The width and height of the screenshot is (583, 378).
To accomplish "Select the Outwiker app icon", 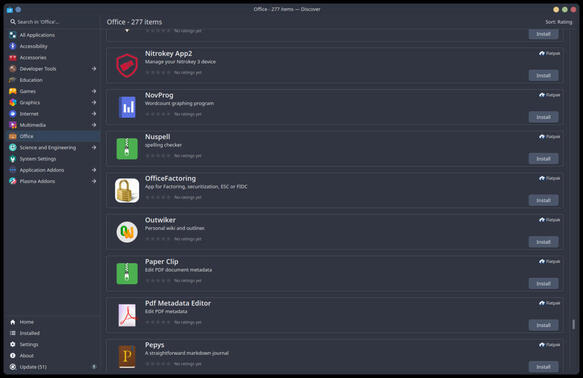I will pyautogui.click(x=127, y=232).
